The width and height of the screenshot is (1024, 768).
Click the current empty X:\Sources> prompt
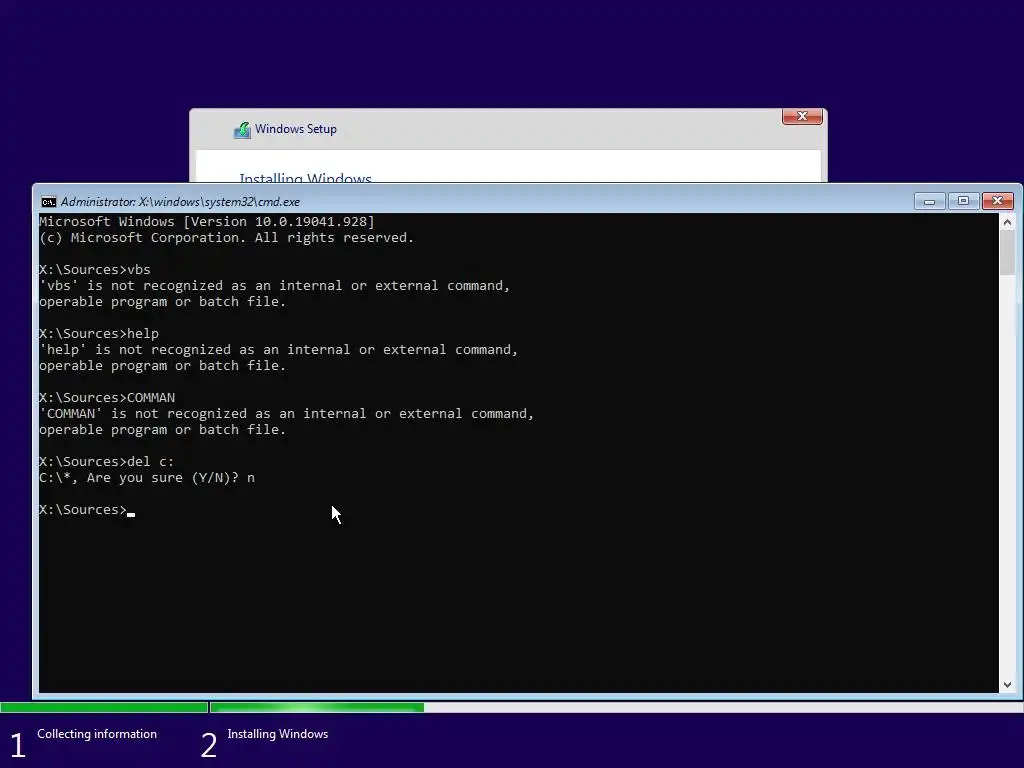tap(87, 510)
